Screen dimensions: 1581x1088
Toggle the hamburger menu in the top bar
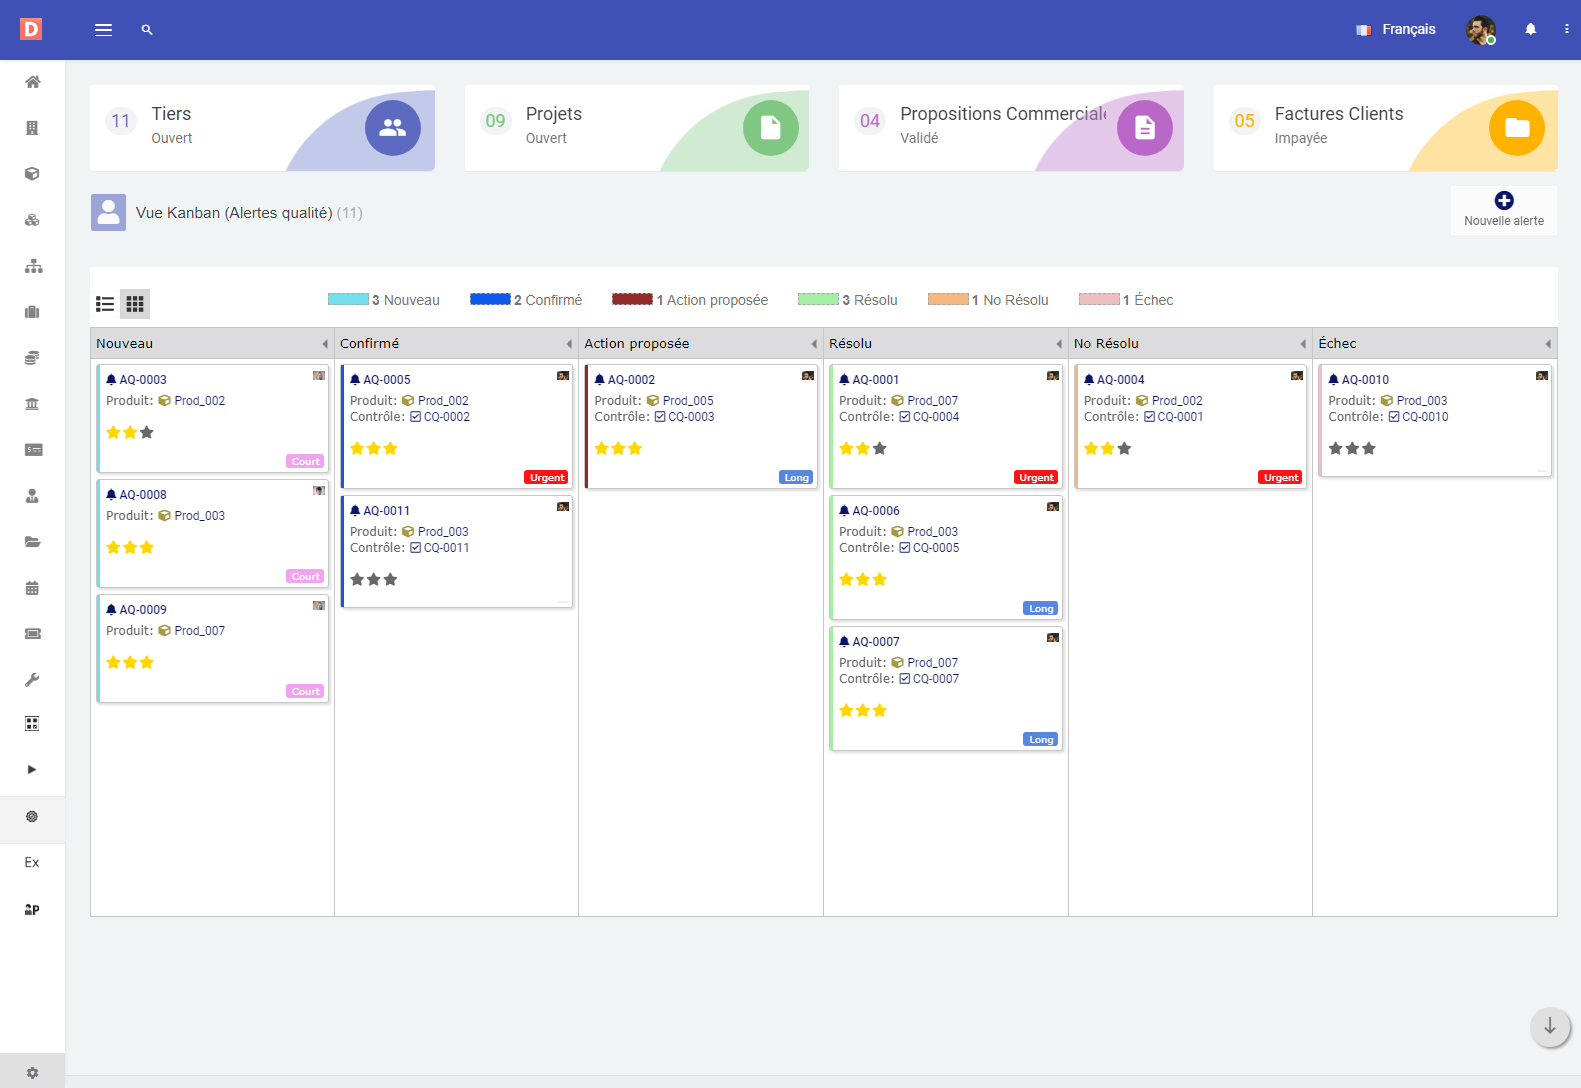(x=103, y=30)
